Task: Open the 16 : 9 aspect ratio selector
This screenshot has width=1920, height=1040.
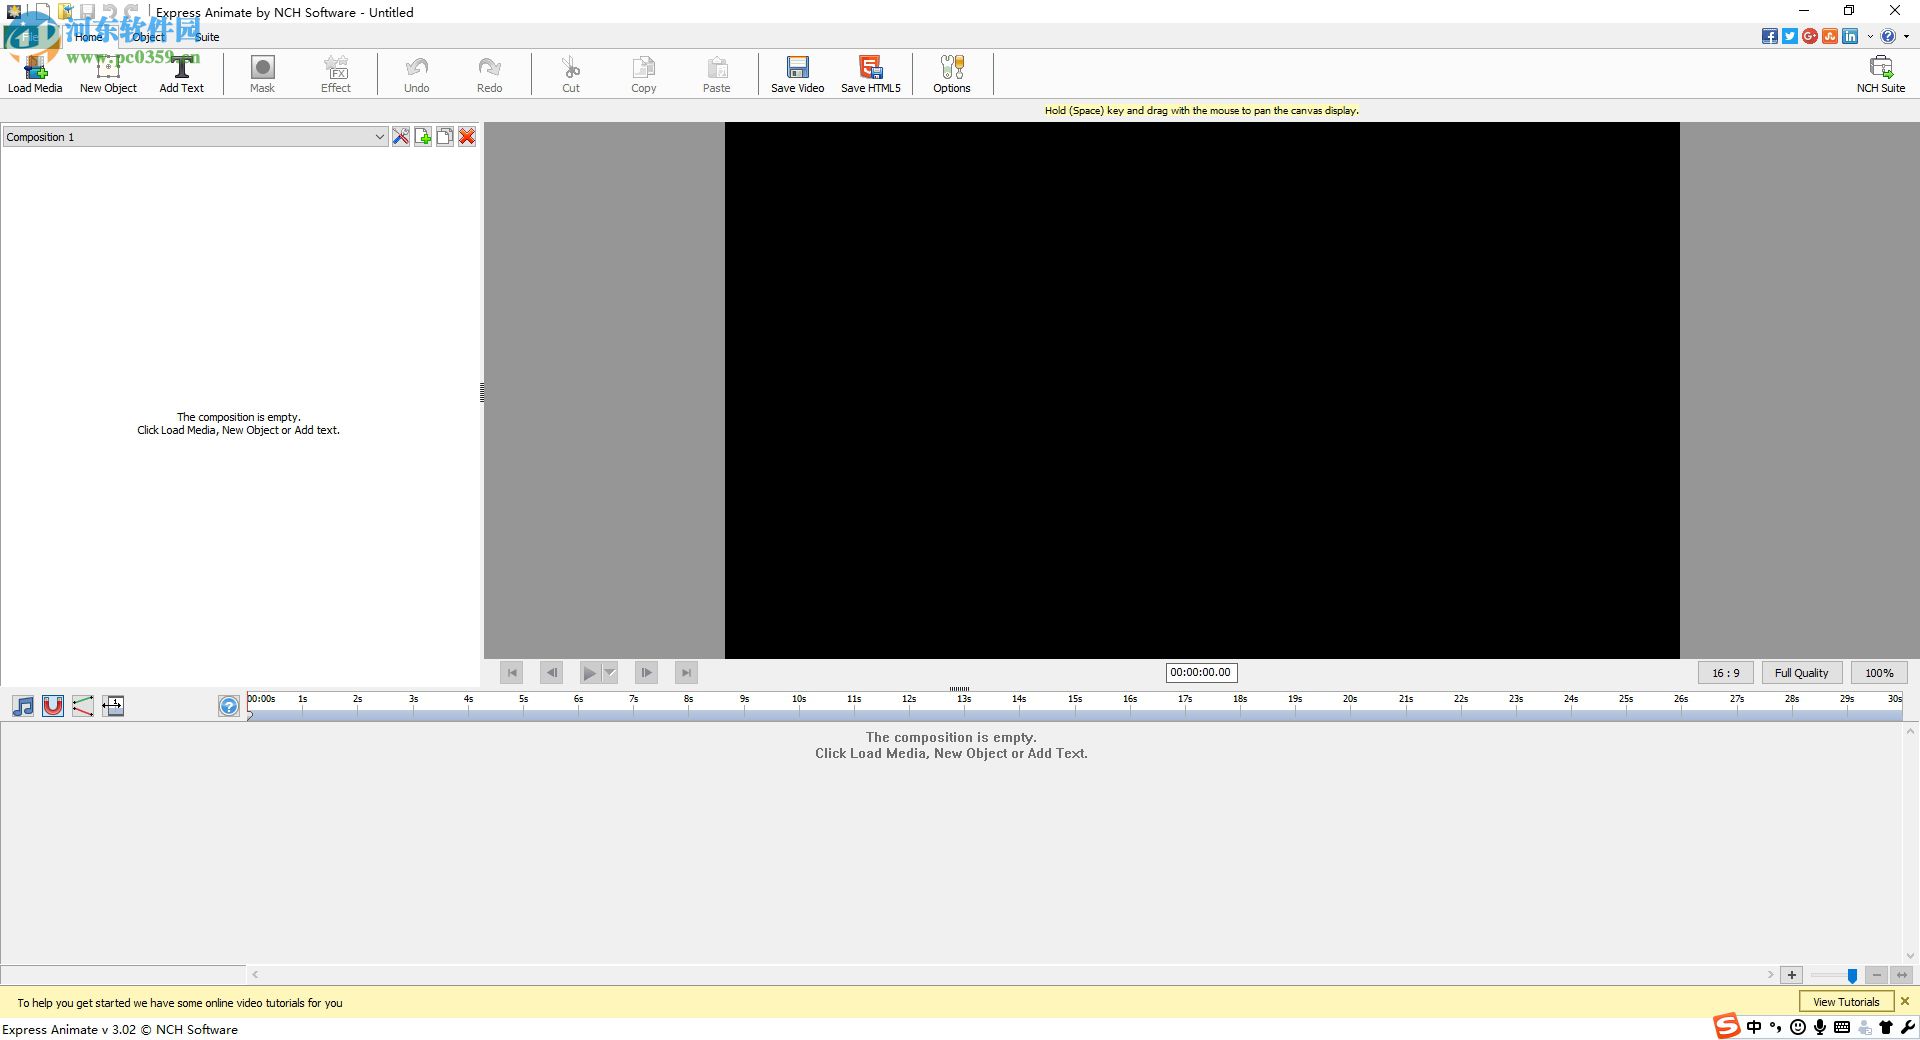Action: pos(1726,673)
